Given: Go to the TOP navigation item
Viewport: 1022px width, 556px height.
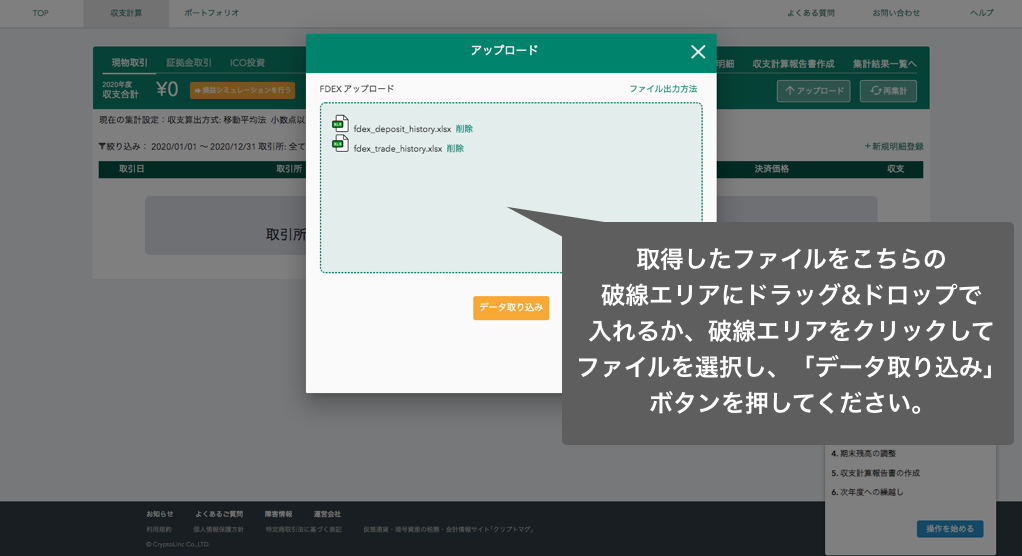Looking at the screenshot, I should click(40, 13).
